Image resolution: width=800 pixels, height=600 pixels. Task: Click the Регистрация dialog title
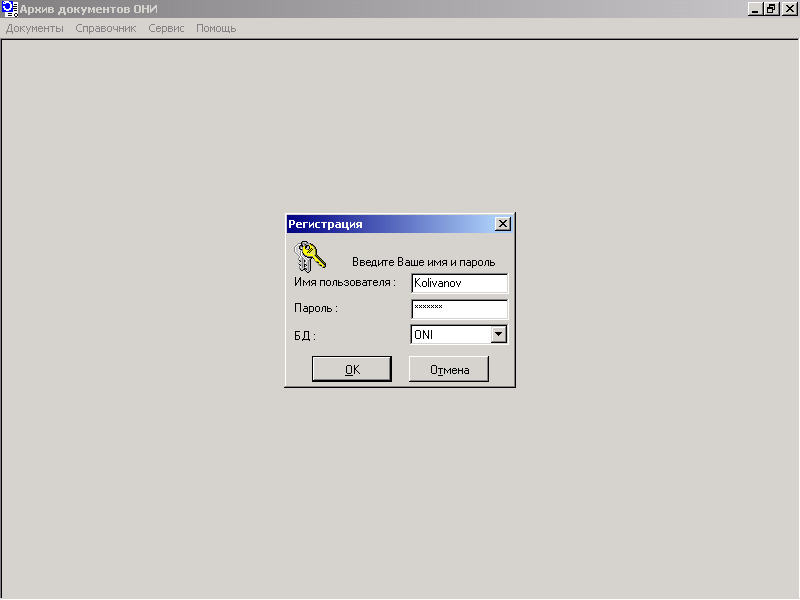click(x=326, y=224)
